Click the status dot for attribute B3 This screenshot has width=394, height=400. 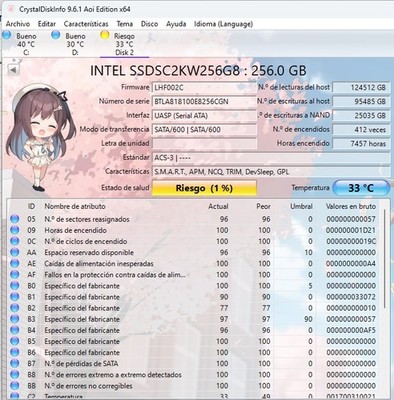click(14, 319)
